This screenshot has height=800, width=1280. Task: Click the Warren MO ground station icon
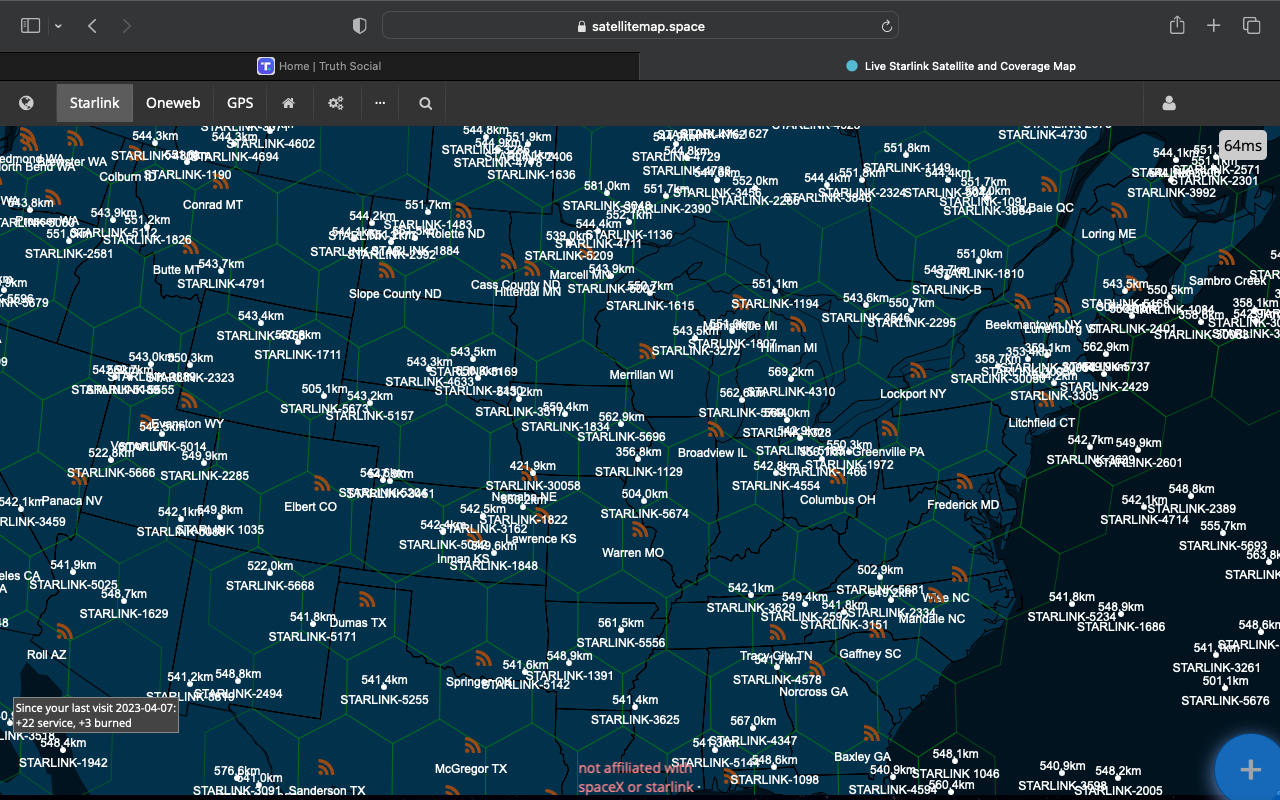(640, 530)
